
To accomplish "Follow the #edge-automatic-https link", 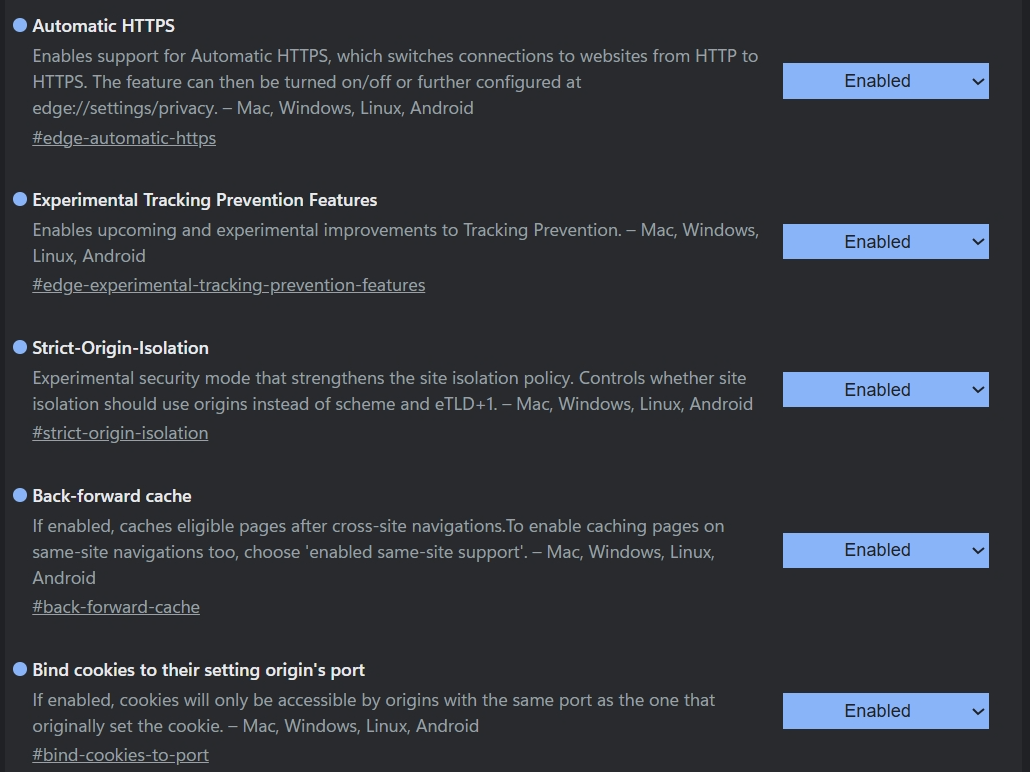I will [124, 138].
